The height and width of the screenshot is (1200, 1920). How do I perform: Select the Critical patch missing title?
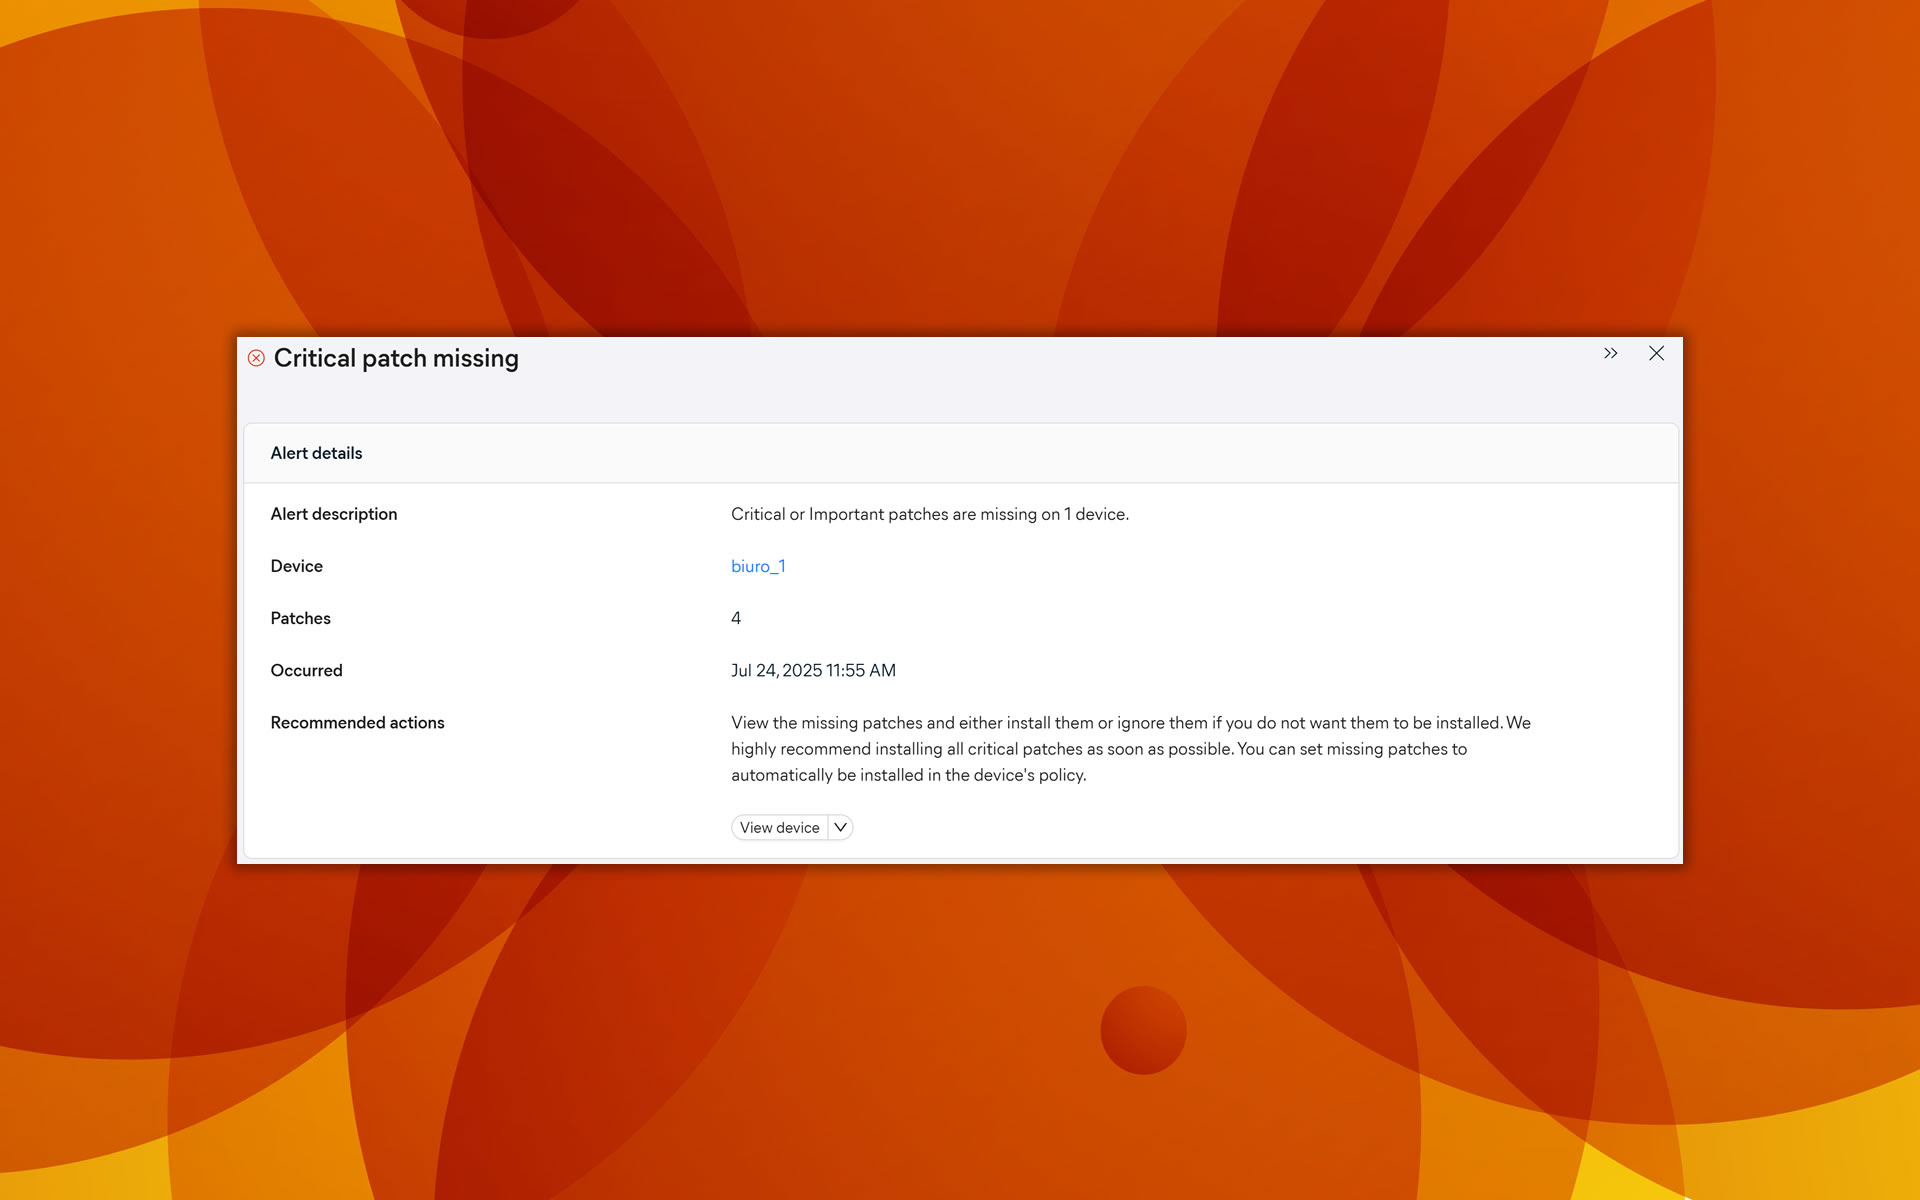point(396,358)
